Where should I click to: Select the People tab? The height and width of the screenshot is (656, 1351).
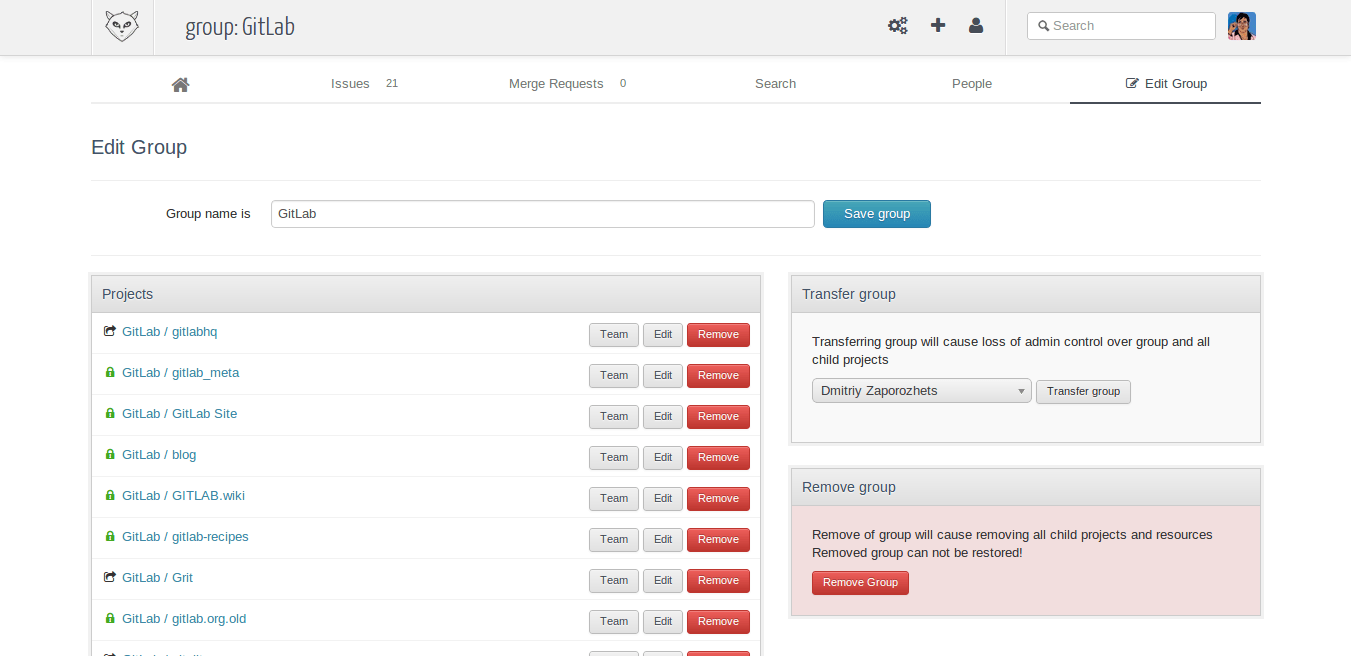pos(971,84)
